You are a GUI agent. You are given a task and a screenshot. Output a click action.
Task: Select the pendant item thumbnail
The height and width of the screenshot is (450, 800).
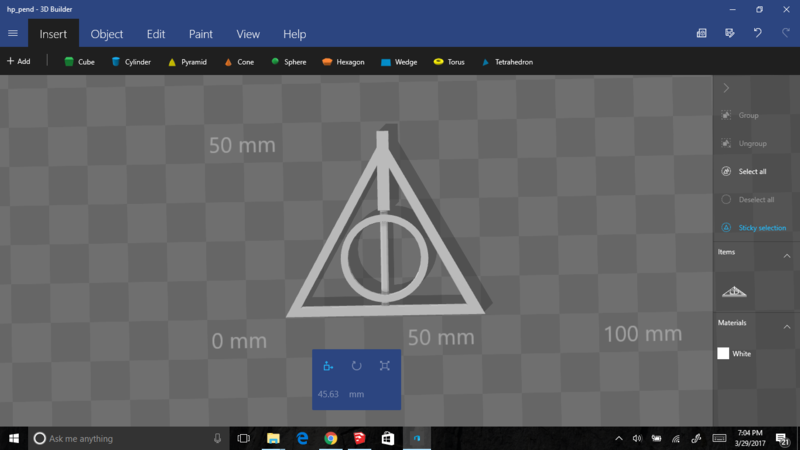[734, 292]
